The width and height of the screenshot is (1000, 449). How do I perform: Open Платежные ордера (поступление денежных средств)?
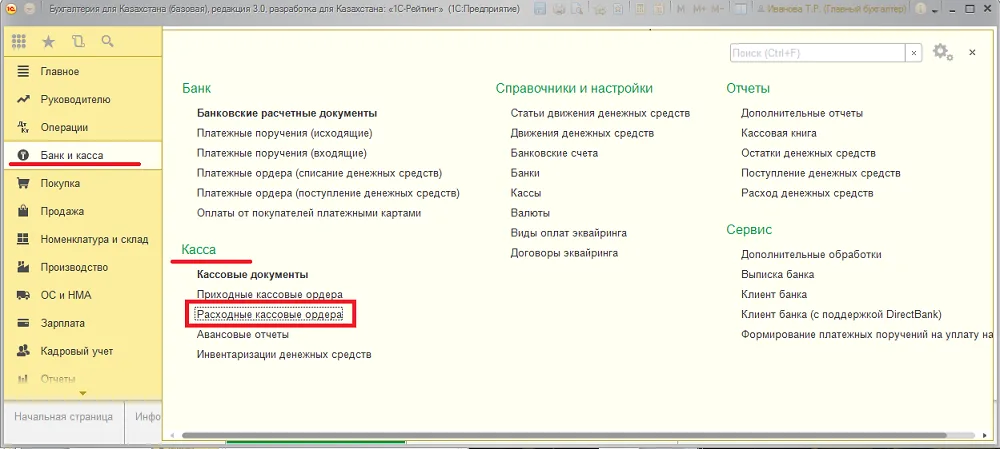pyautogui.click(x=328, y=193)
